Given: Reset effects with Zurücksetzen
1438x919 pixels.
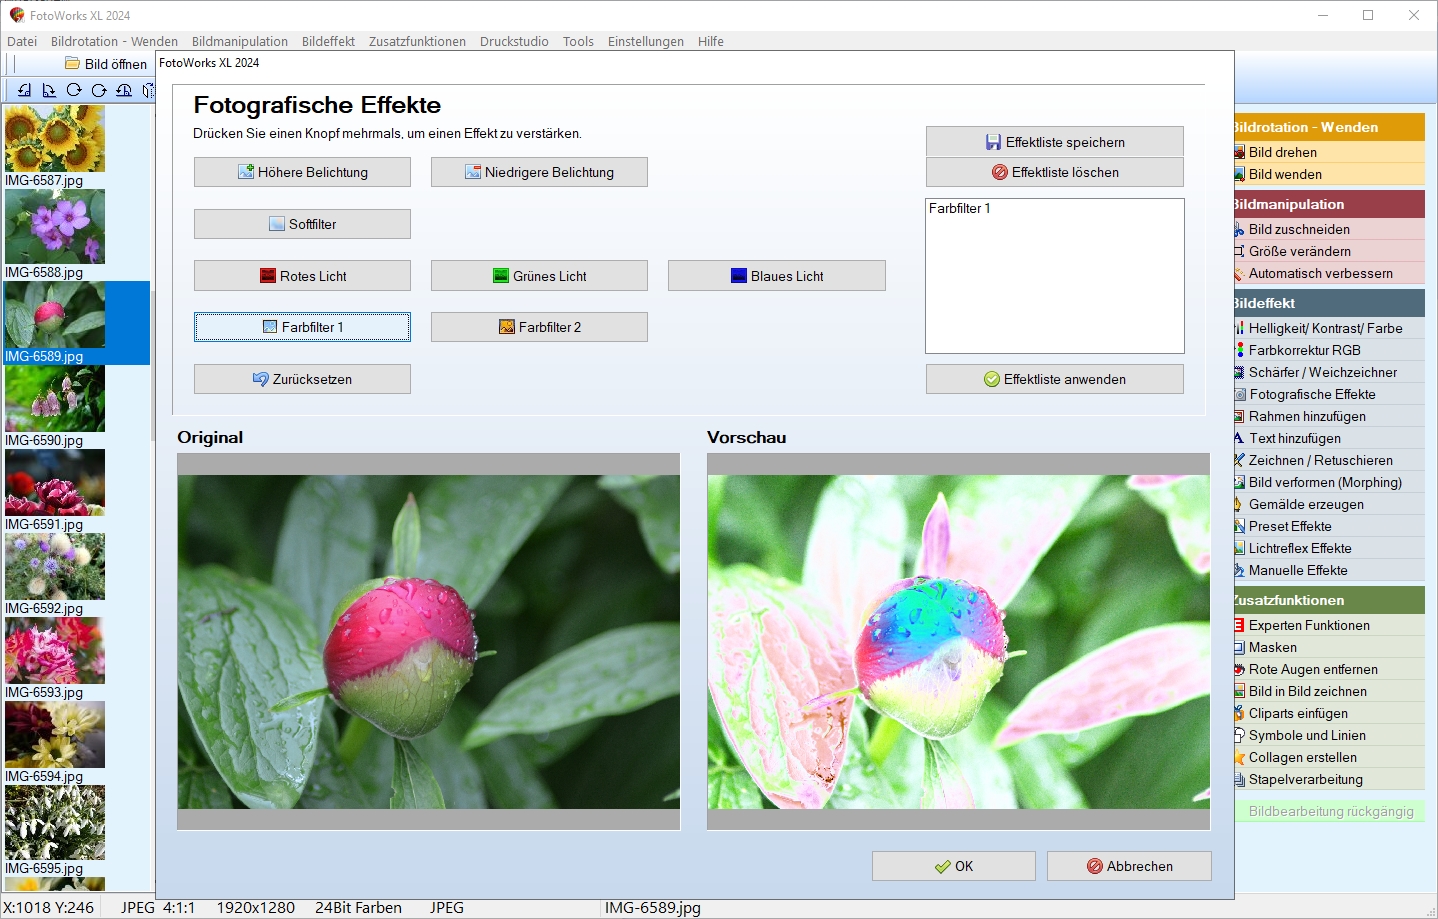Looking at the screenshot, I should (x=302, y=379).
